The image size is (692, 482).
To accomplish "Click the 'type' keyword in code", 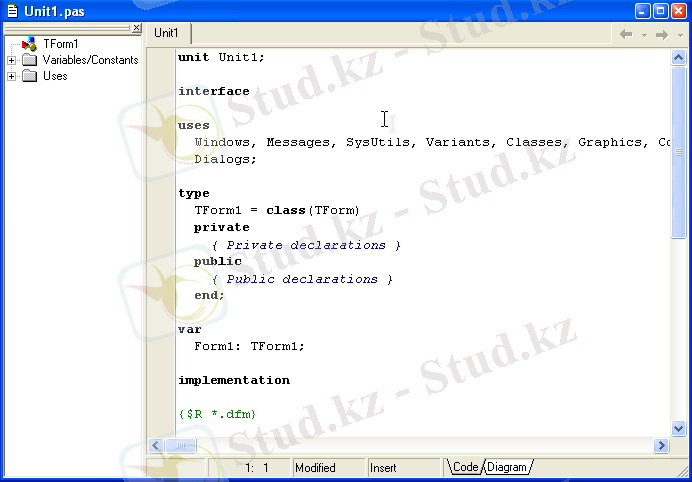I will pos(194,193).
